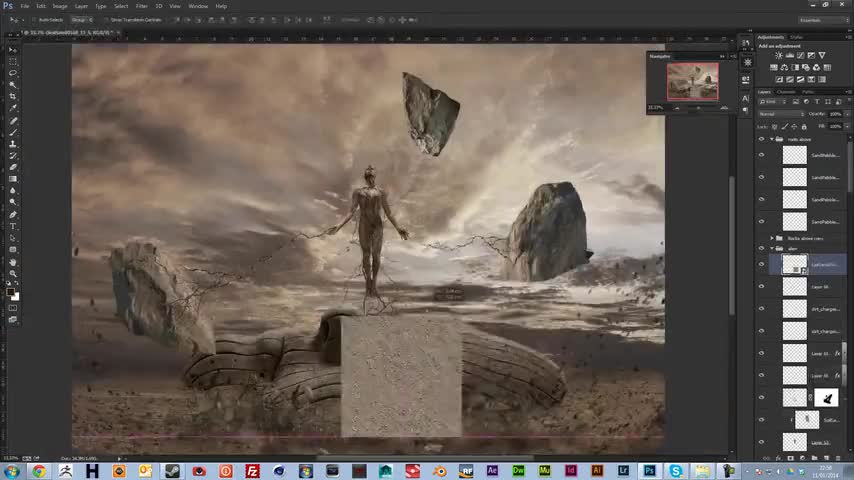Hide the top 'rocks above' group
The width and height of the screenshot is (854, 480).
[x=761, y=139]
